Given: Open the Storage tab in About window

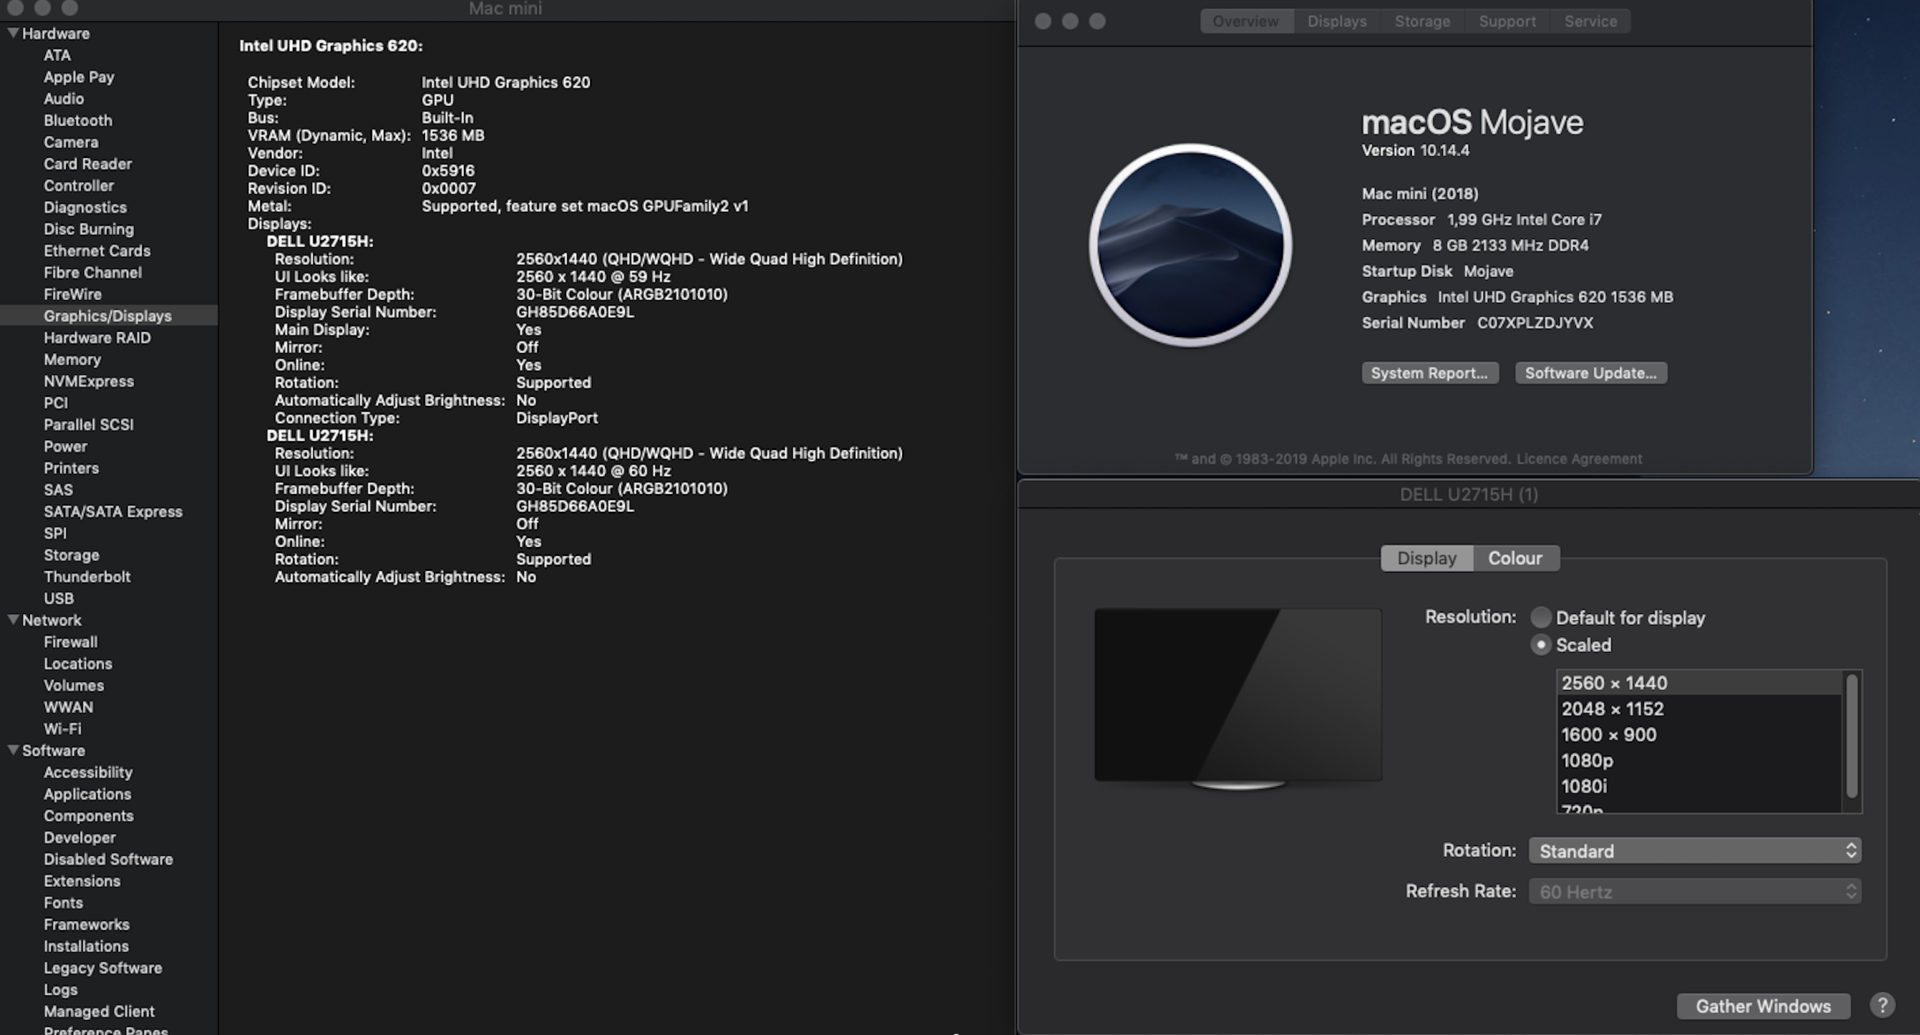Looking at the screenshot, I should pyautogui.click(x=1422, y=21).
